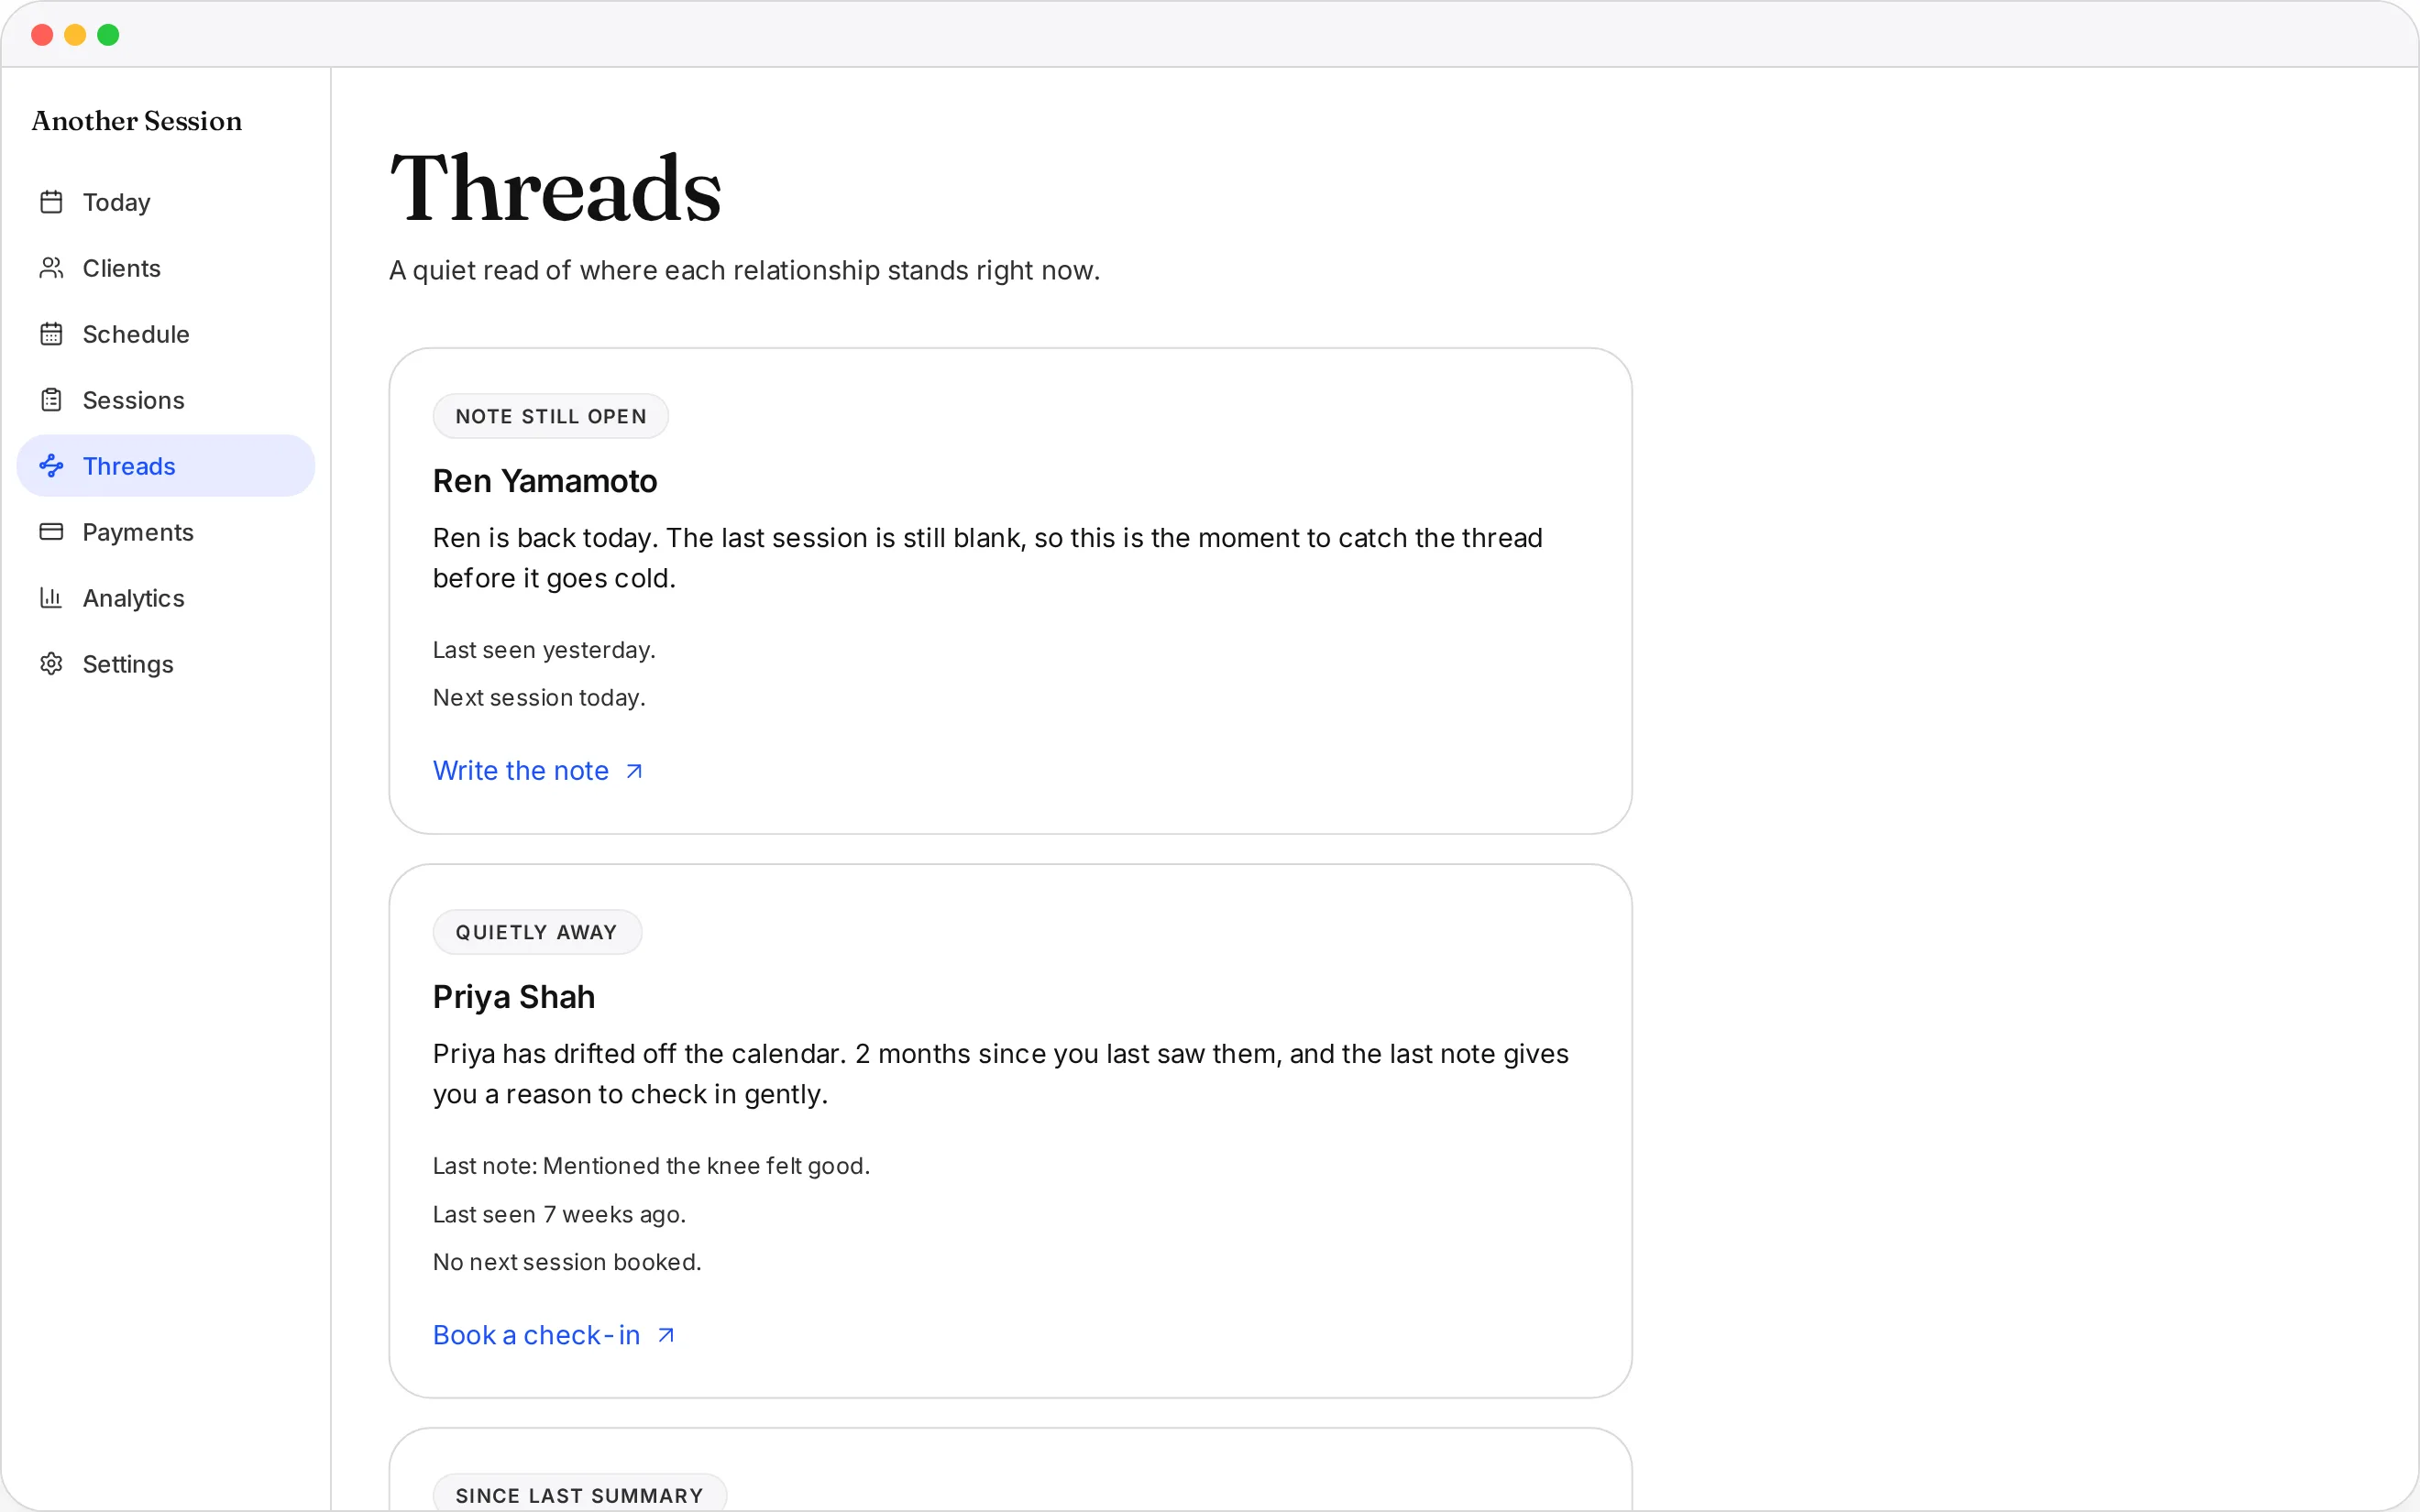Open the Schedule calendar grid icon
The height and width of the screenshot is (1512, 2420).
pos(51,334)
